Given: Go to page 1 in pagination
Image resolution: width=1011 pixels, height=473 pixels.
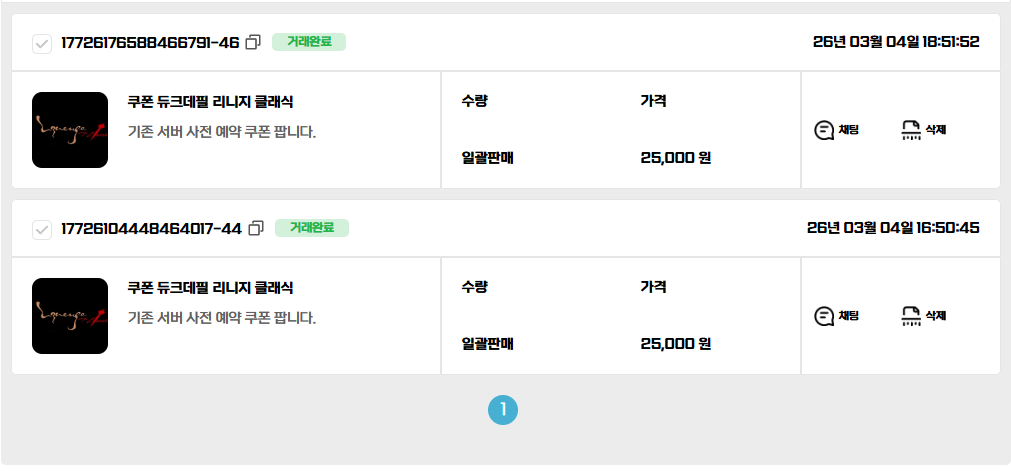Looking at the screenshot, I should pyautogui.click(x=503, y=409).
